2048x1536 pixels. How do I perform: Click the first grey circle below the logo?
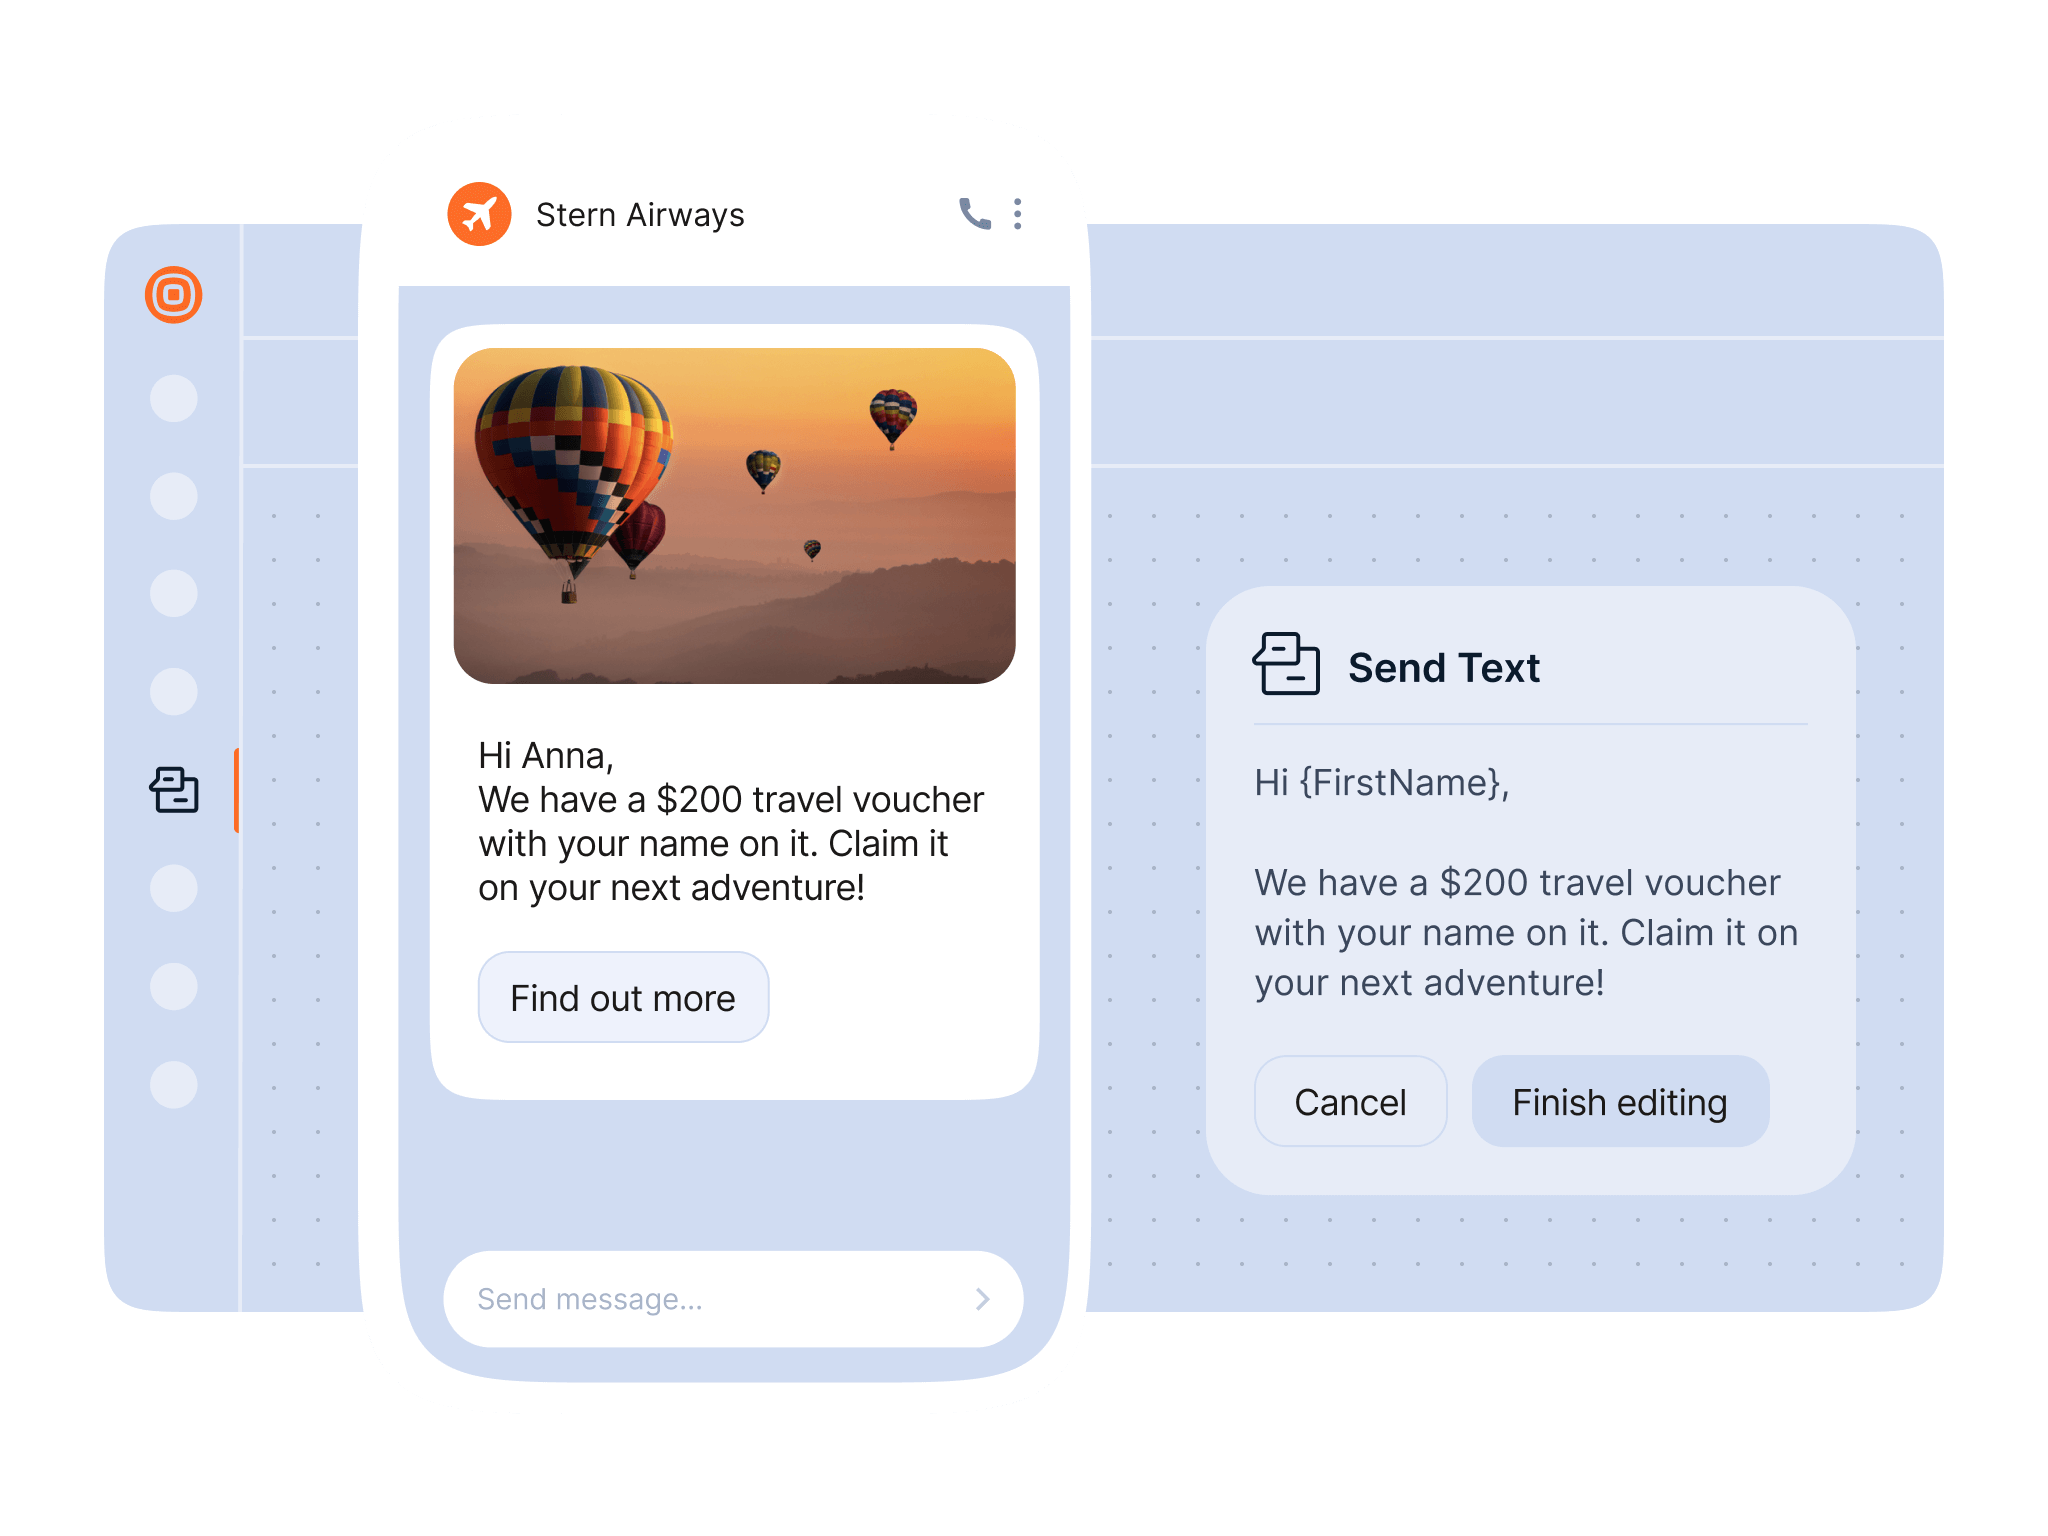(x=174, y=398)
